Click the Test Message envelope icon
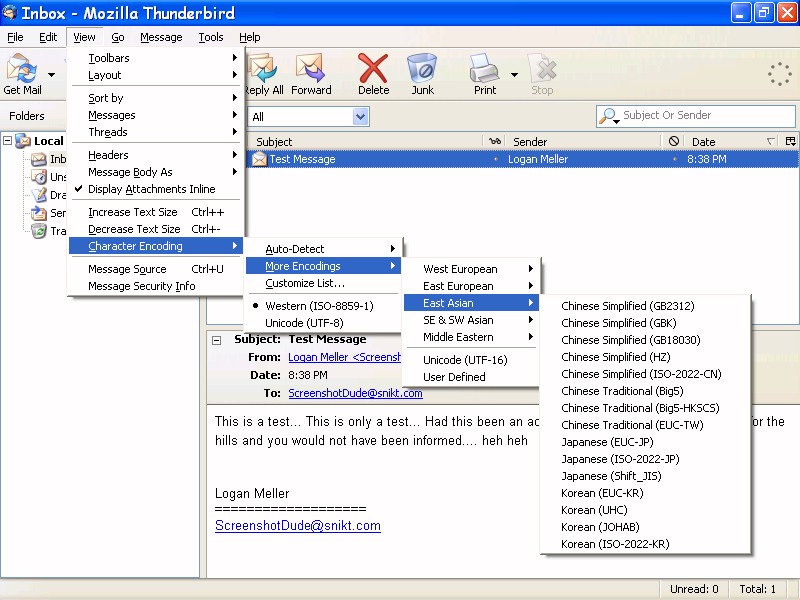This screenshot has width=800, height=600. tap(259, 159)
